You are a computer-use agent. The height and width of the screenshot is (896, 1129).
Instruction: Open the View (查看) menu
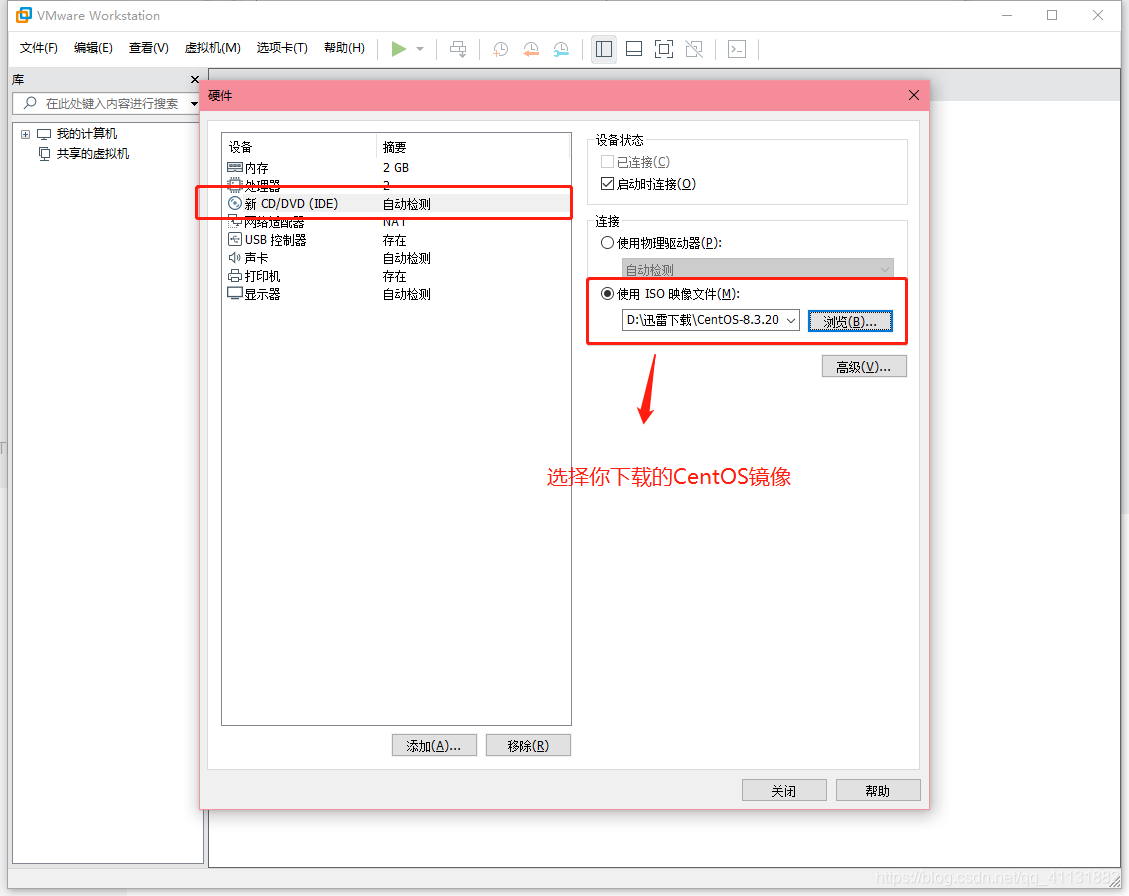149,48
